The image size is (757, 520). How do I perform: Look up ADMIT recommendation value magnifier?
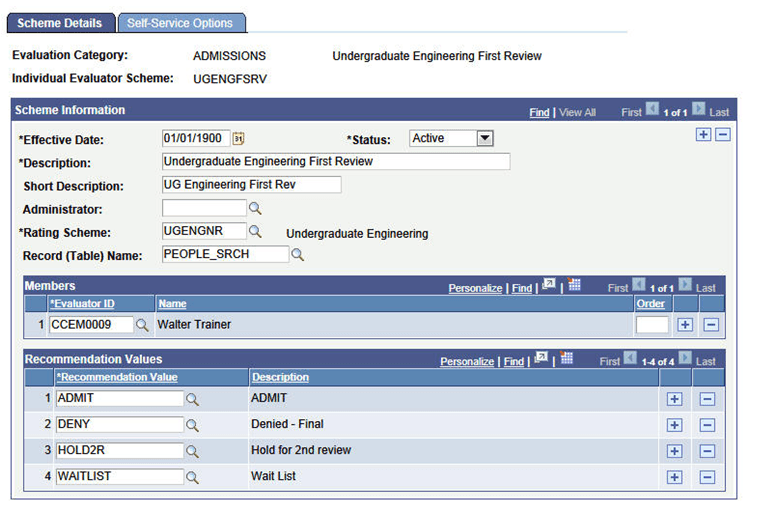click(192, 399)
